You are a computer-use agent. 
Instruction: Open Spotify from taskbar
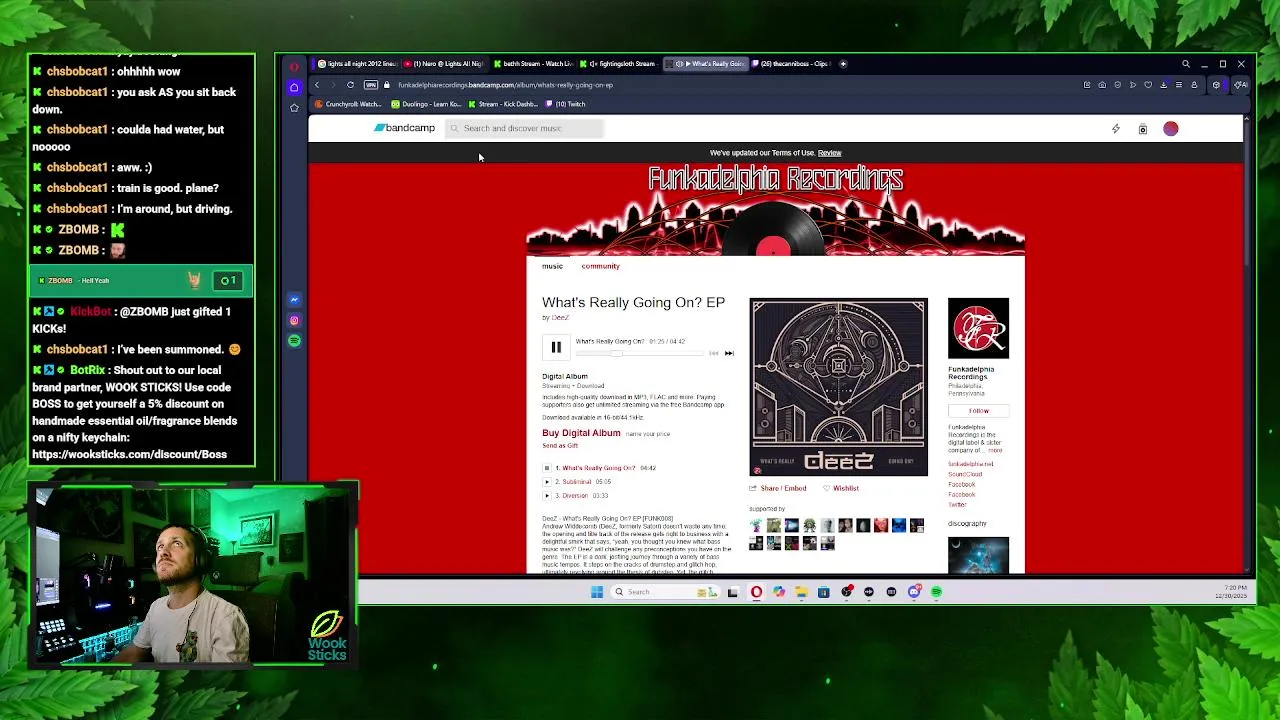click(x=936, y=592)
